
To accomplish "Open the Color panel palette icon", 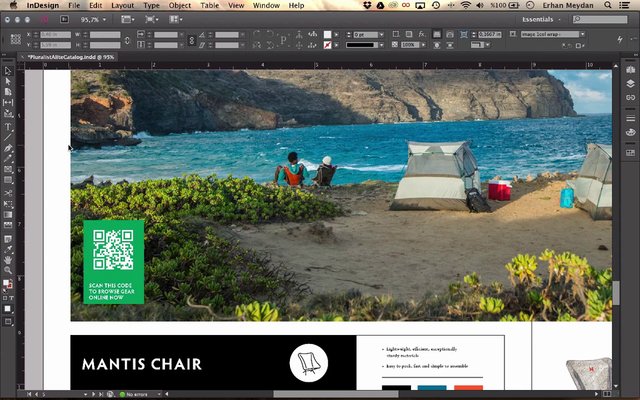I will coord(630,132).
